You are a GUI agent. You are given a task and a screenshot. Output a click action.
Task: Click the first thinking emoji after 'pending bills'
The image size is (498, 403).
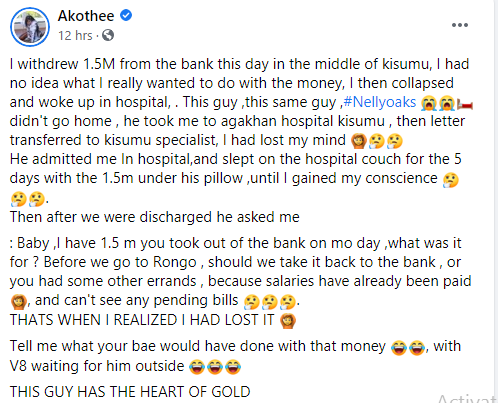point(252,302)
